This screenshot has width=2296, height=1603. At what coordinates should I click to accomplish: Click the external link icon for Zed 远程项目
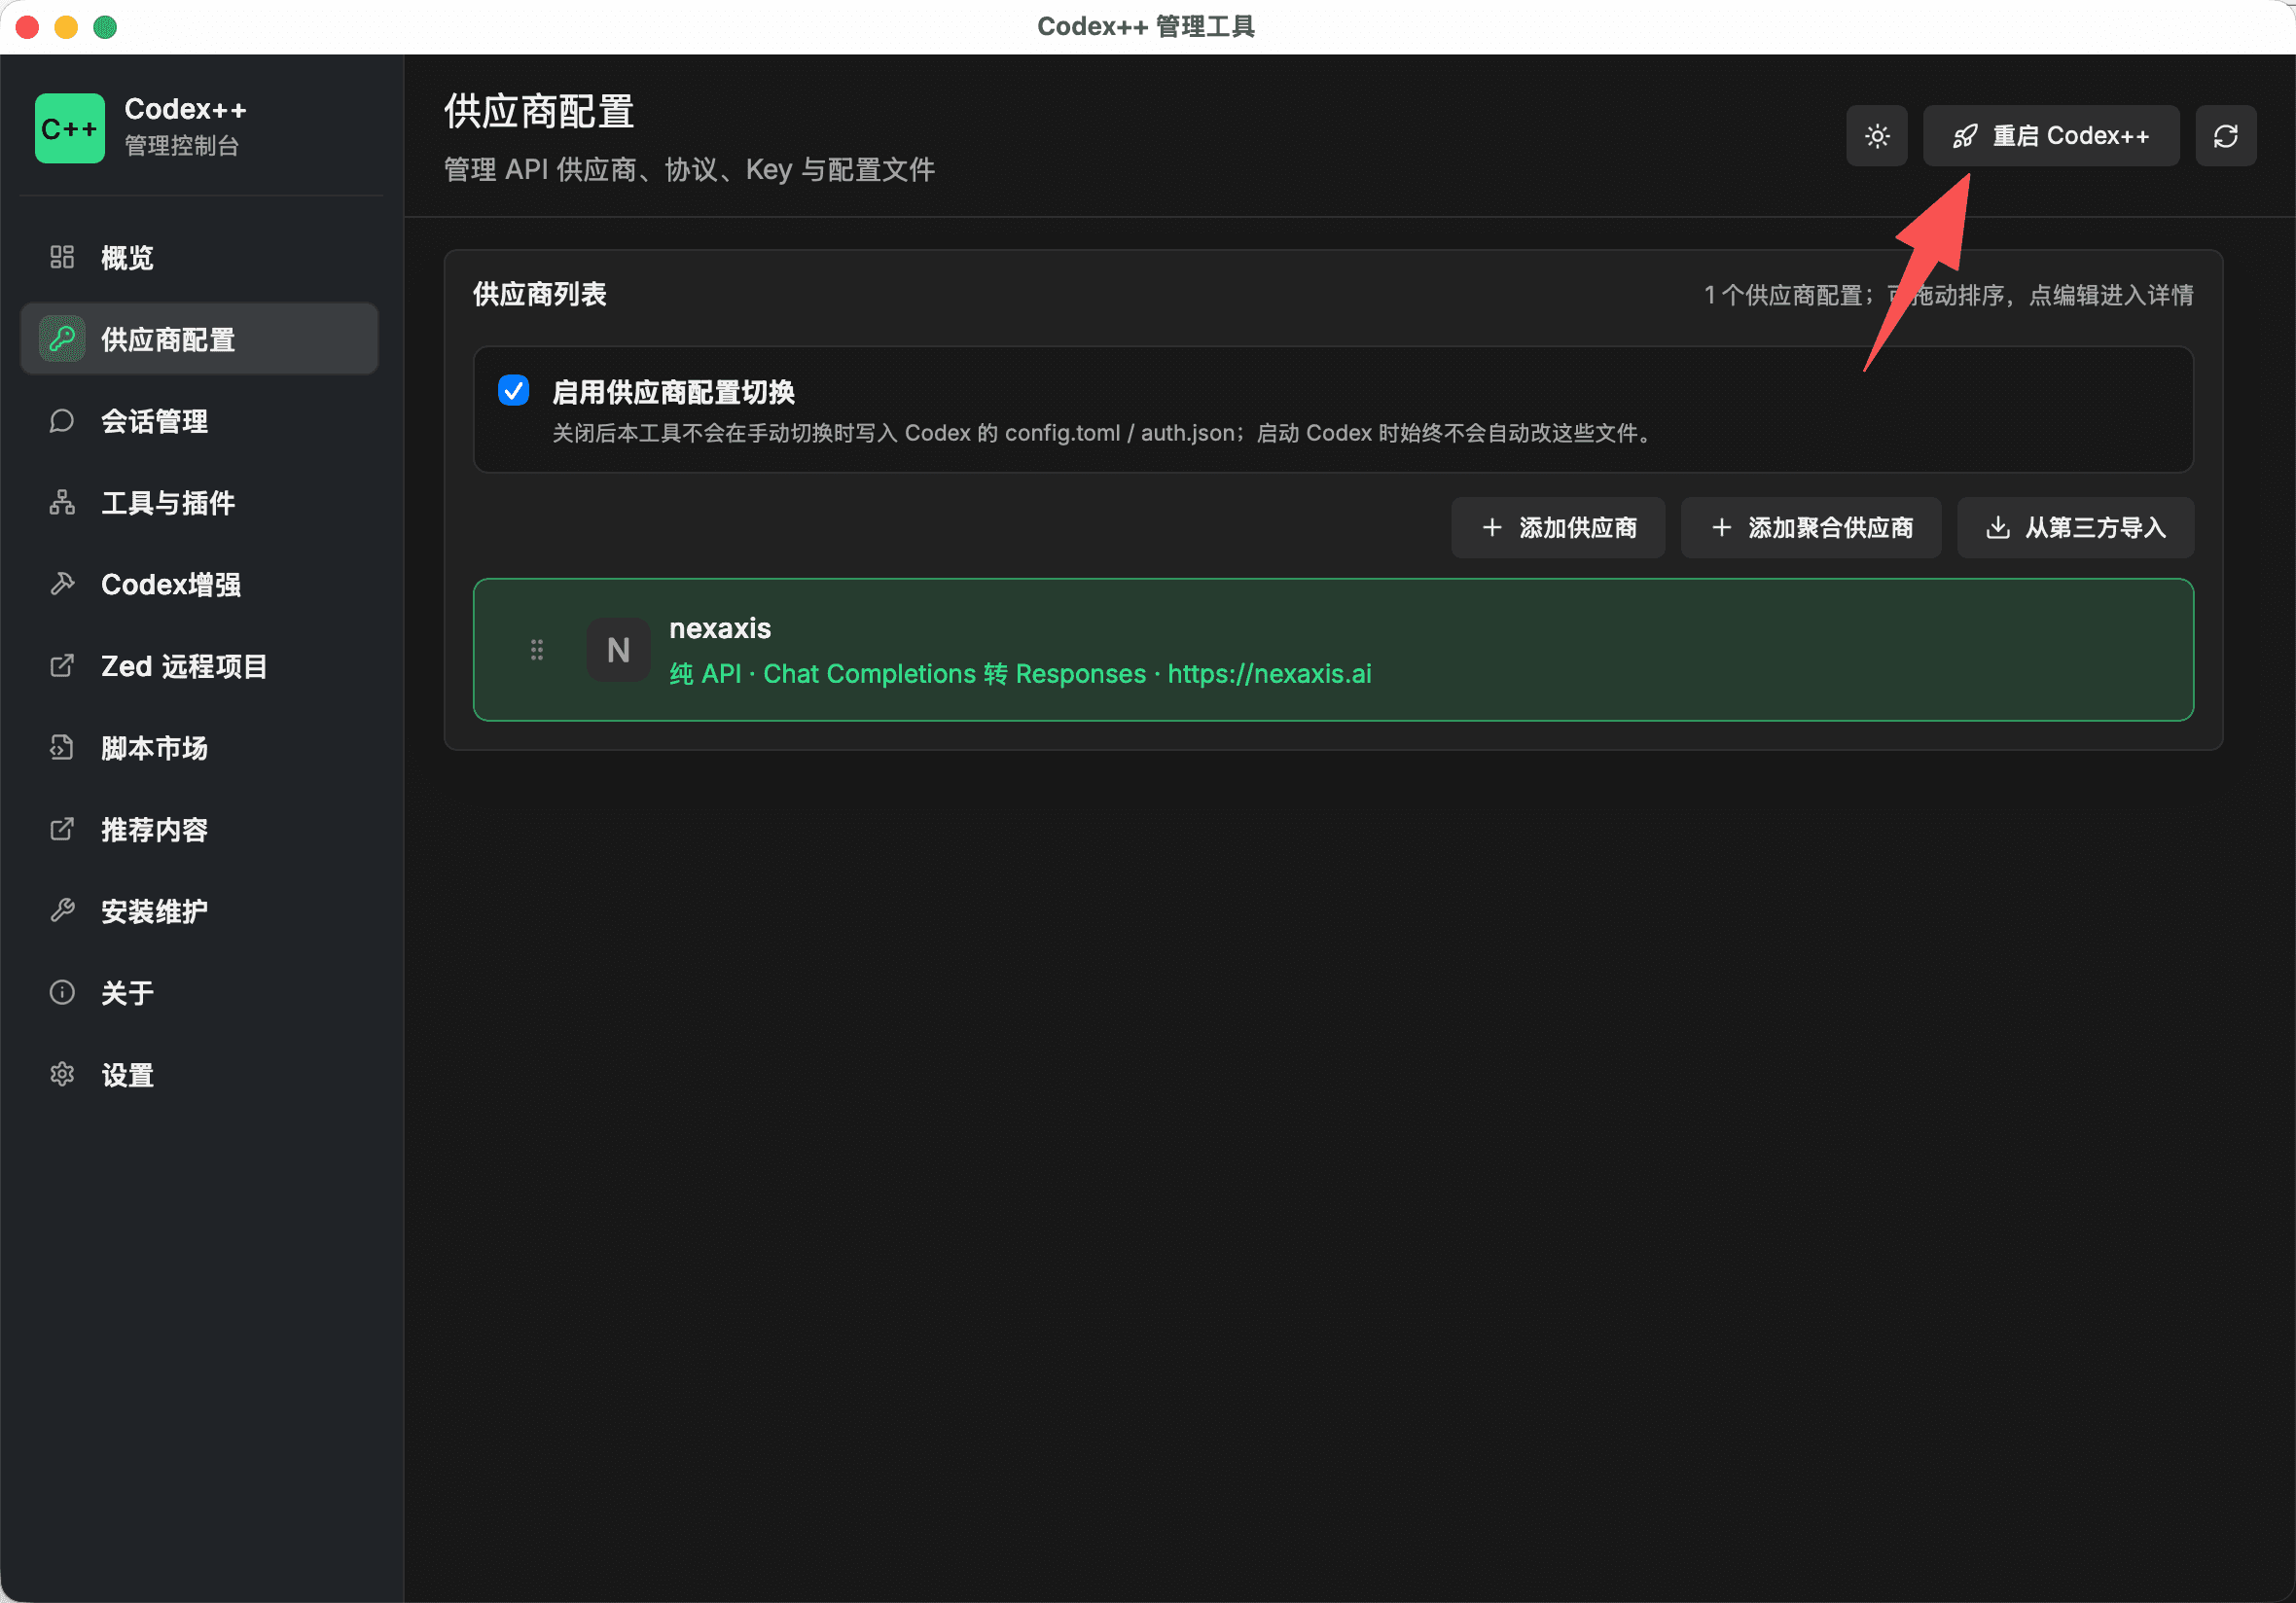click(62, 666)
